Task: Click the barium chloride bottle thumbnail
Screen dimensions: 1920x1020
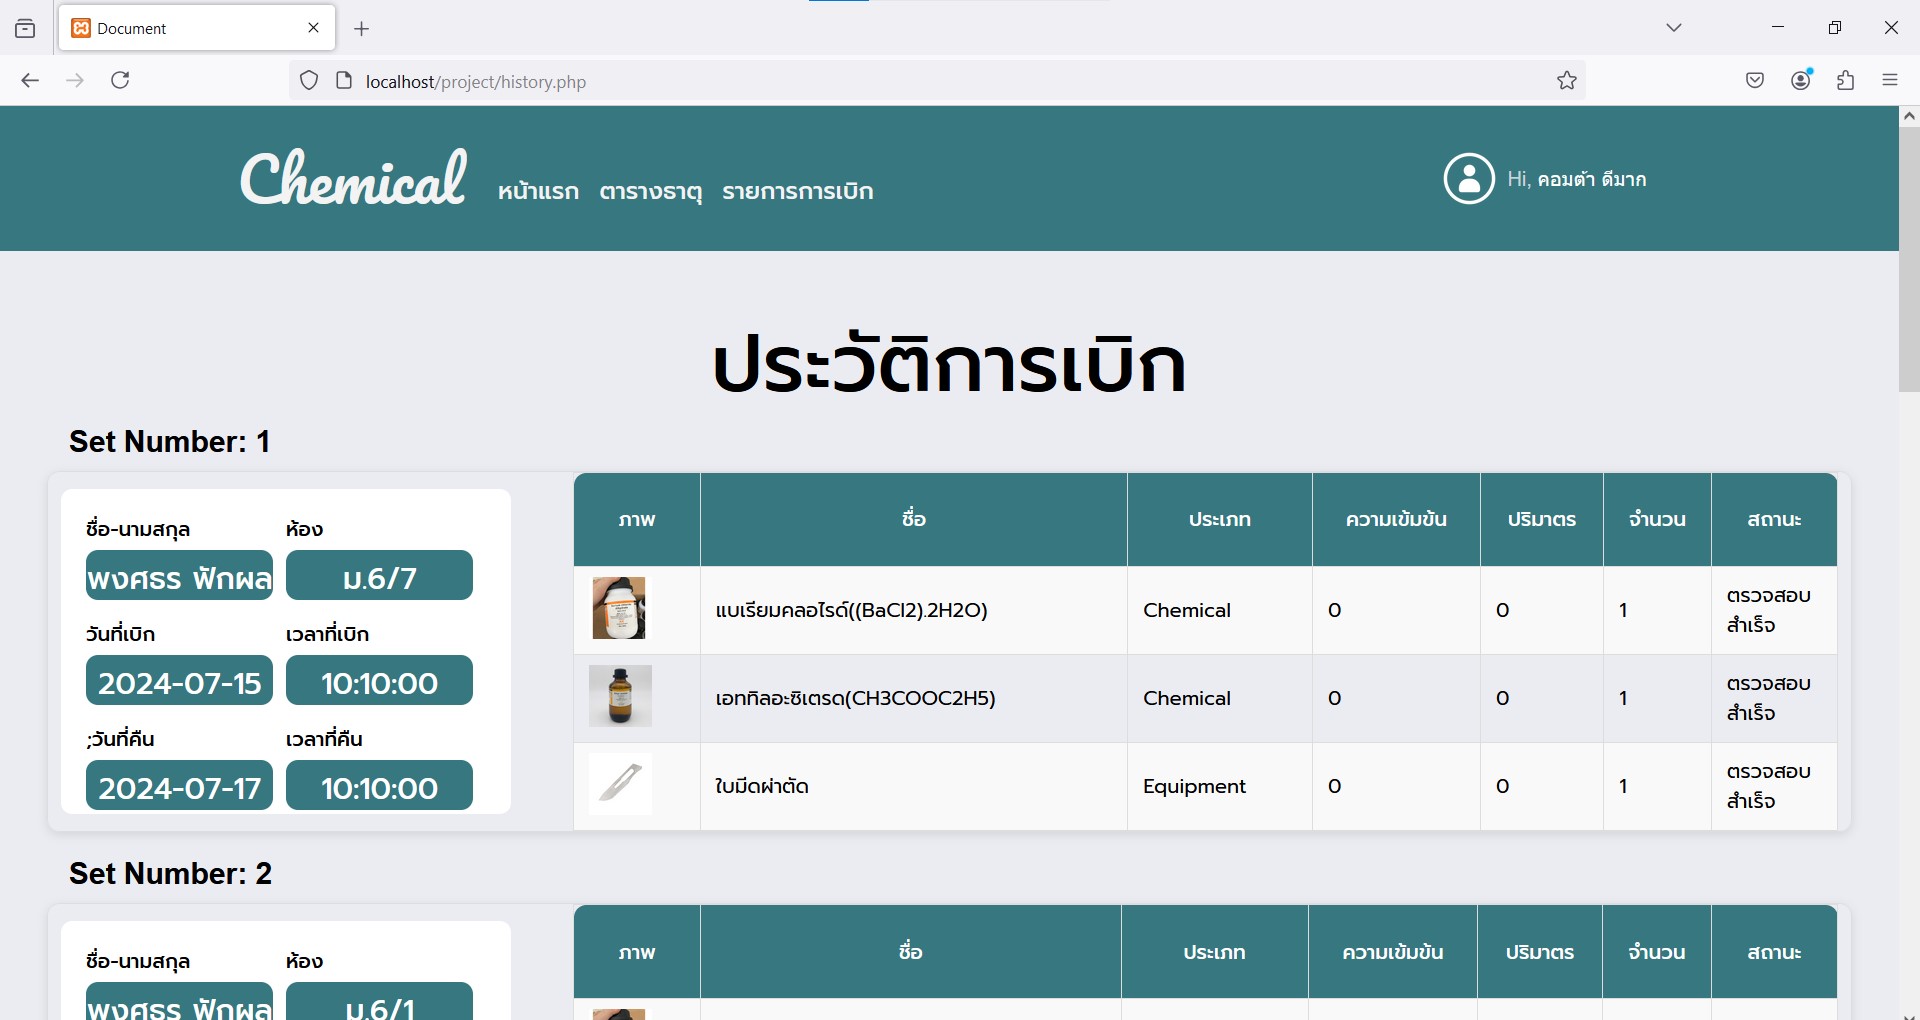Action: click(x=619, y=608)
